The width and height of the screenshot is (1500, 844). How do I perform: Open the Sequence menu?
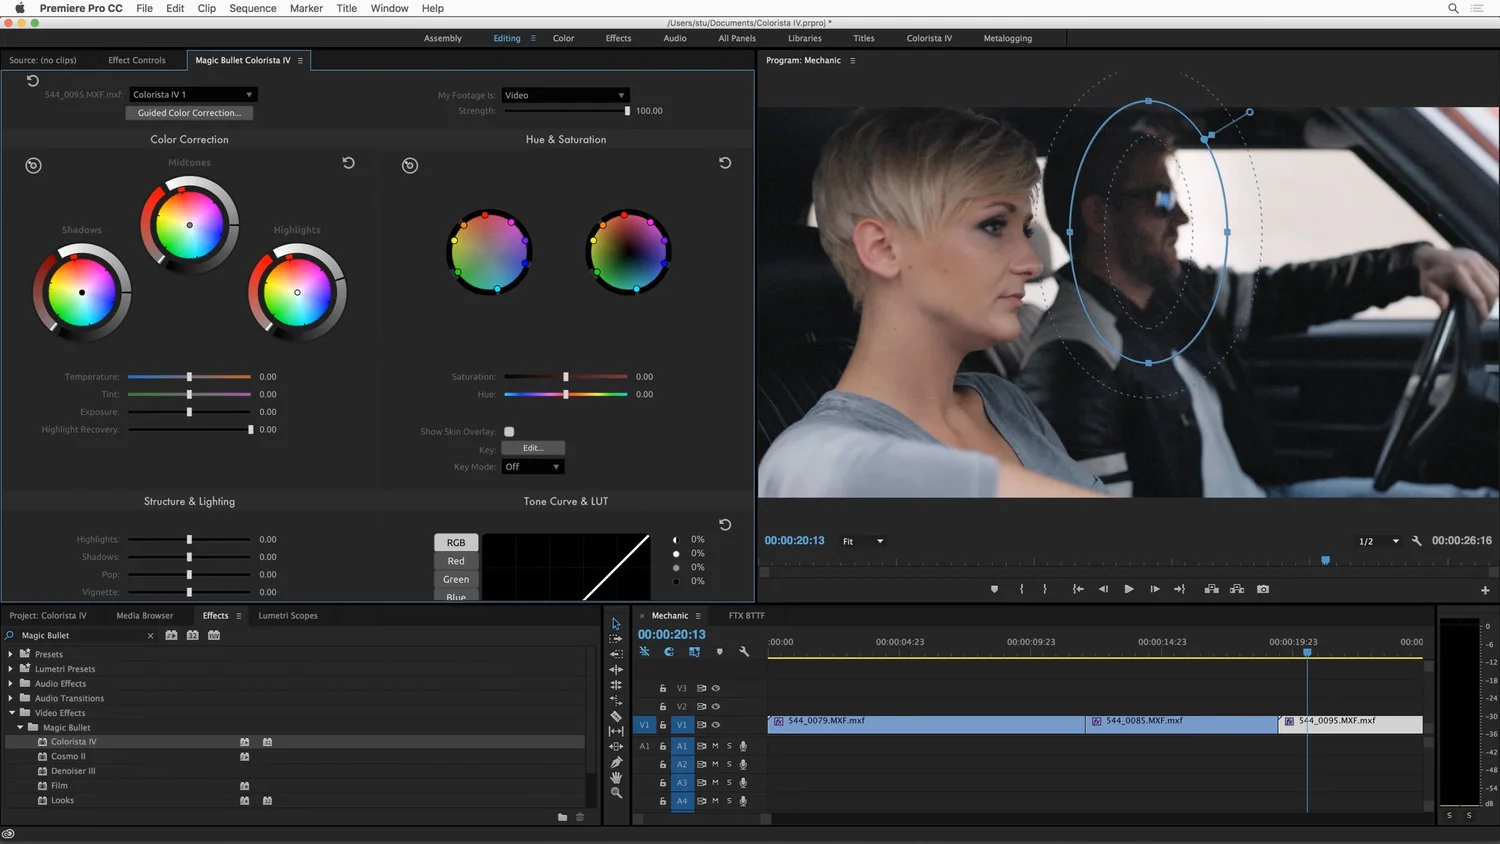click(253, 8)
